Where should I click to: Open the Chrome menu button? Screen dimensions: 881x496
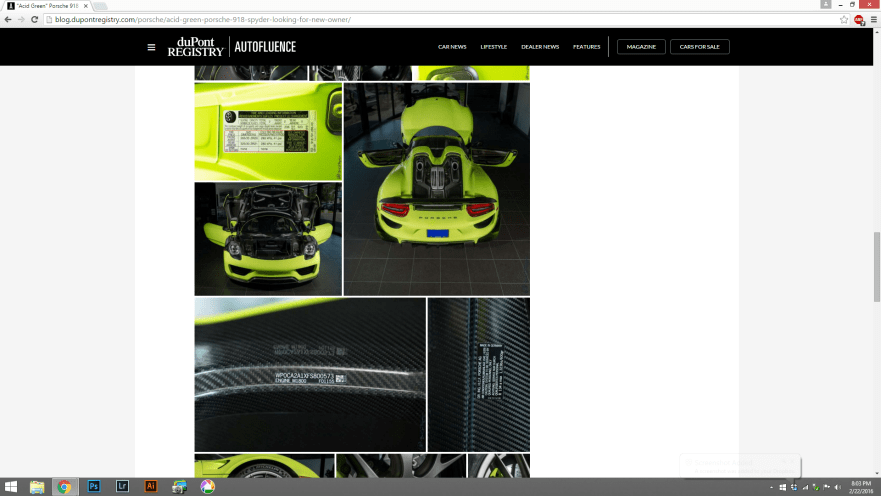tap(873, 19)
